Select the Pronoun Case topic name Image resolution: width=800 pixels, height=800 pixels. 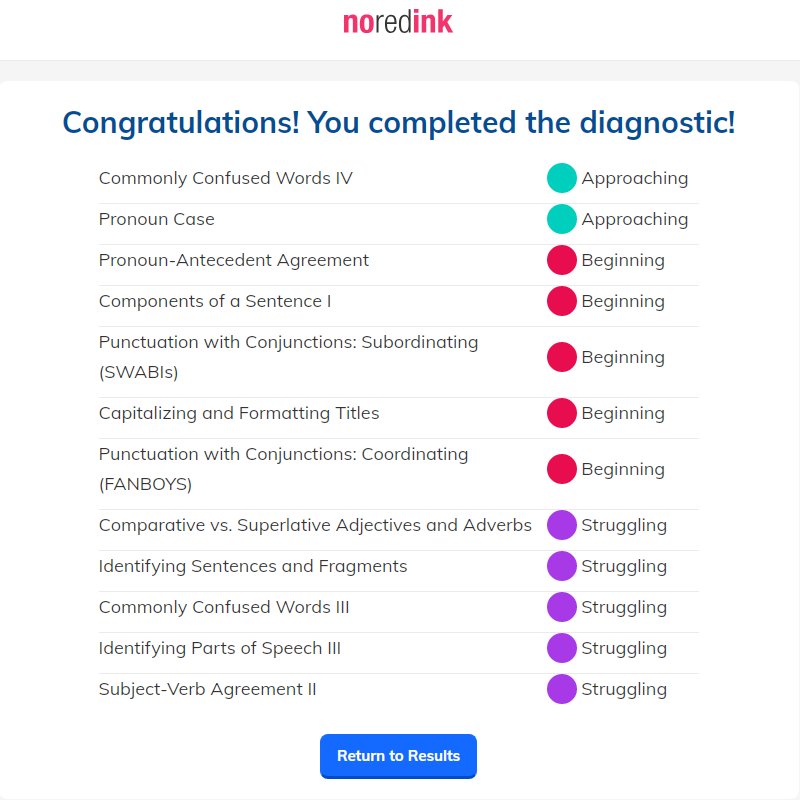(x=157, y=219)
